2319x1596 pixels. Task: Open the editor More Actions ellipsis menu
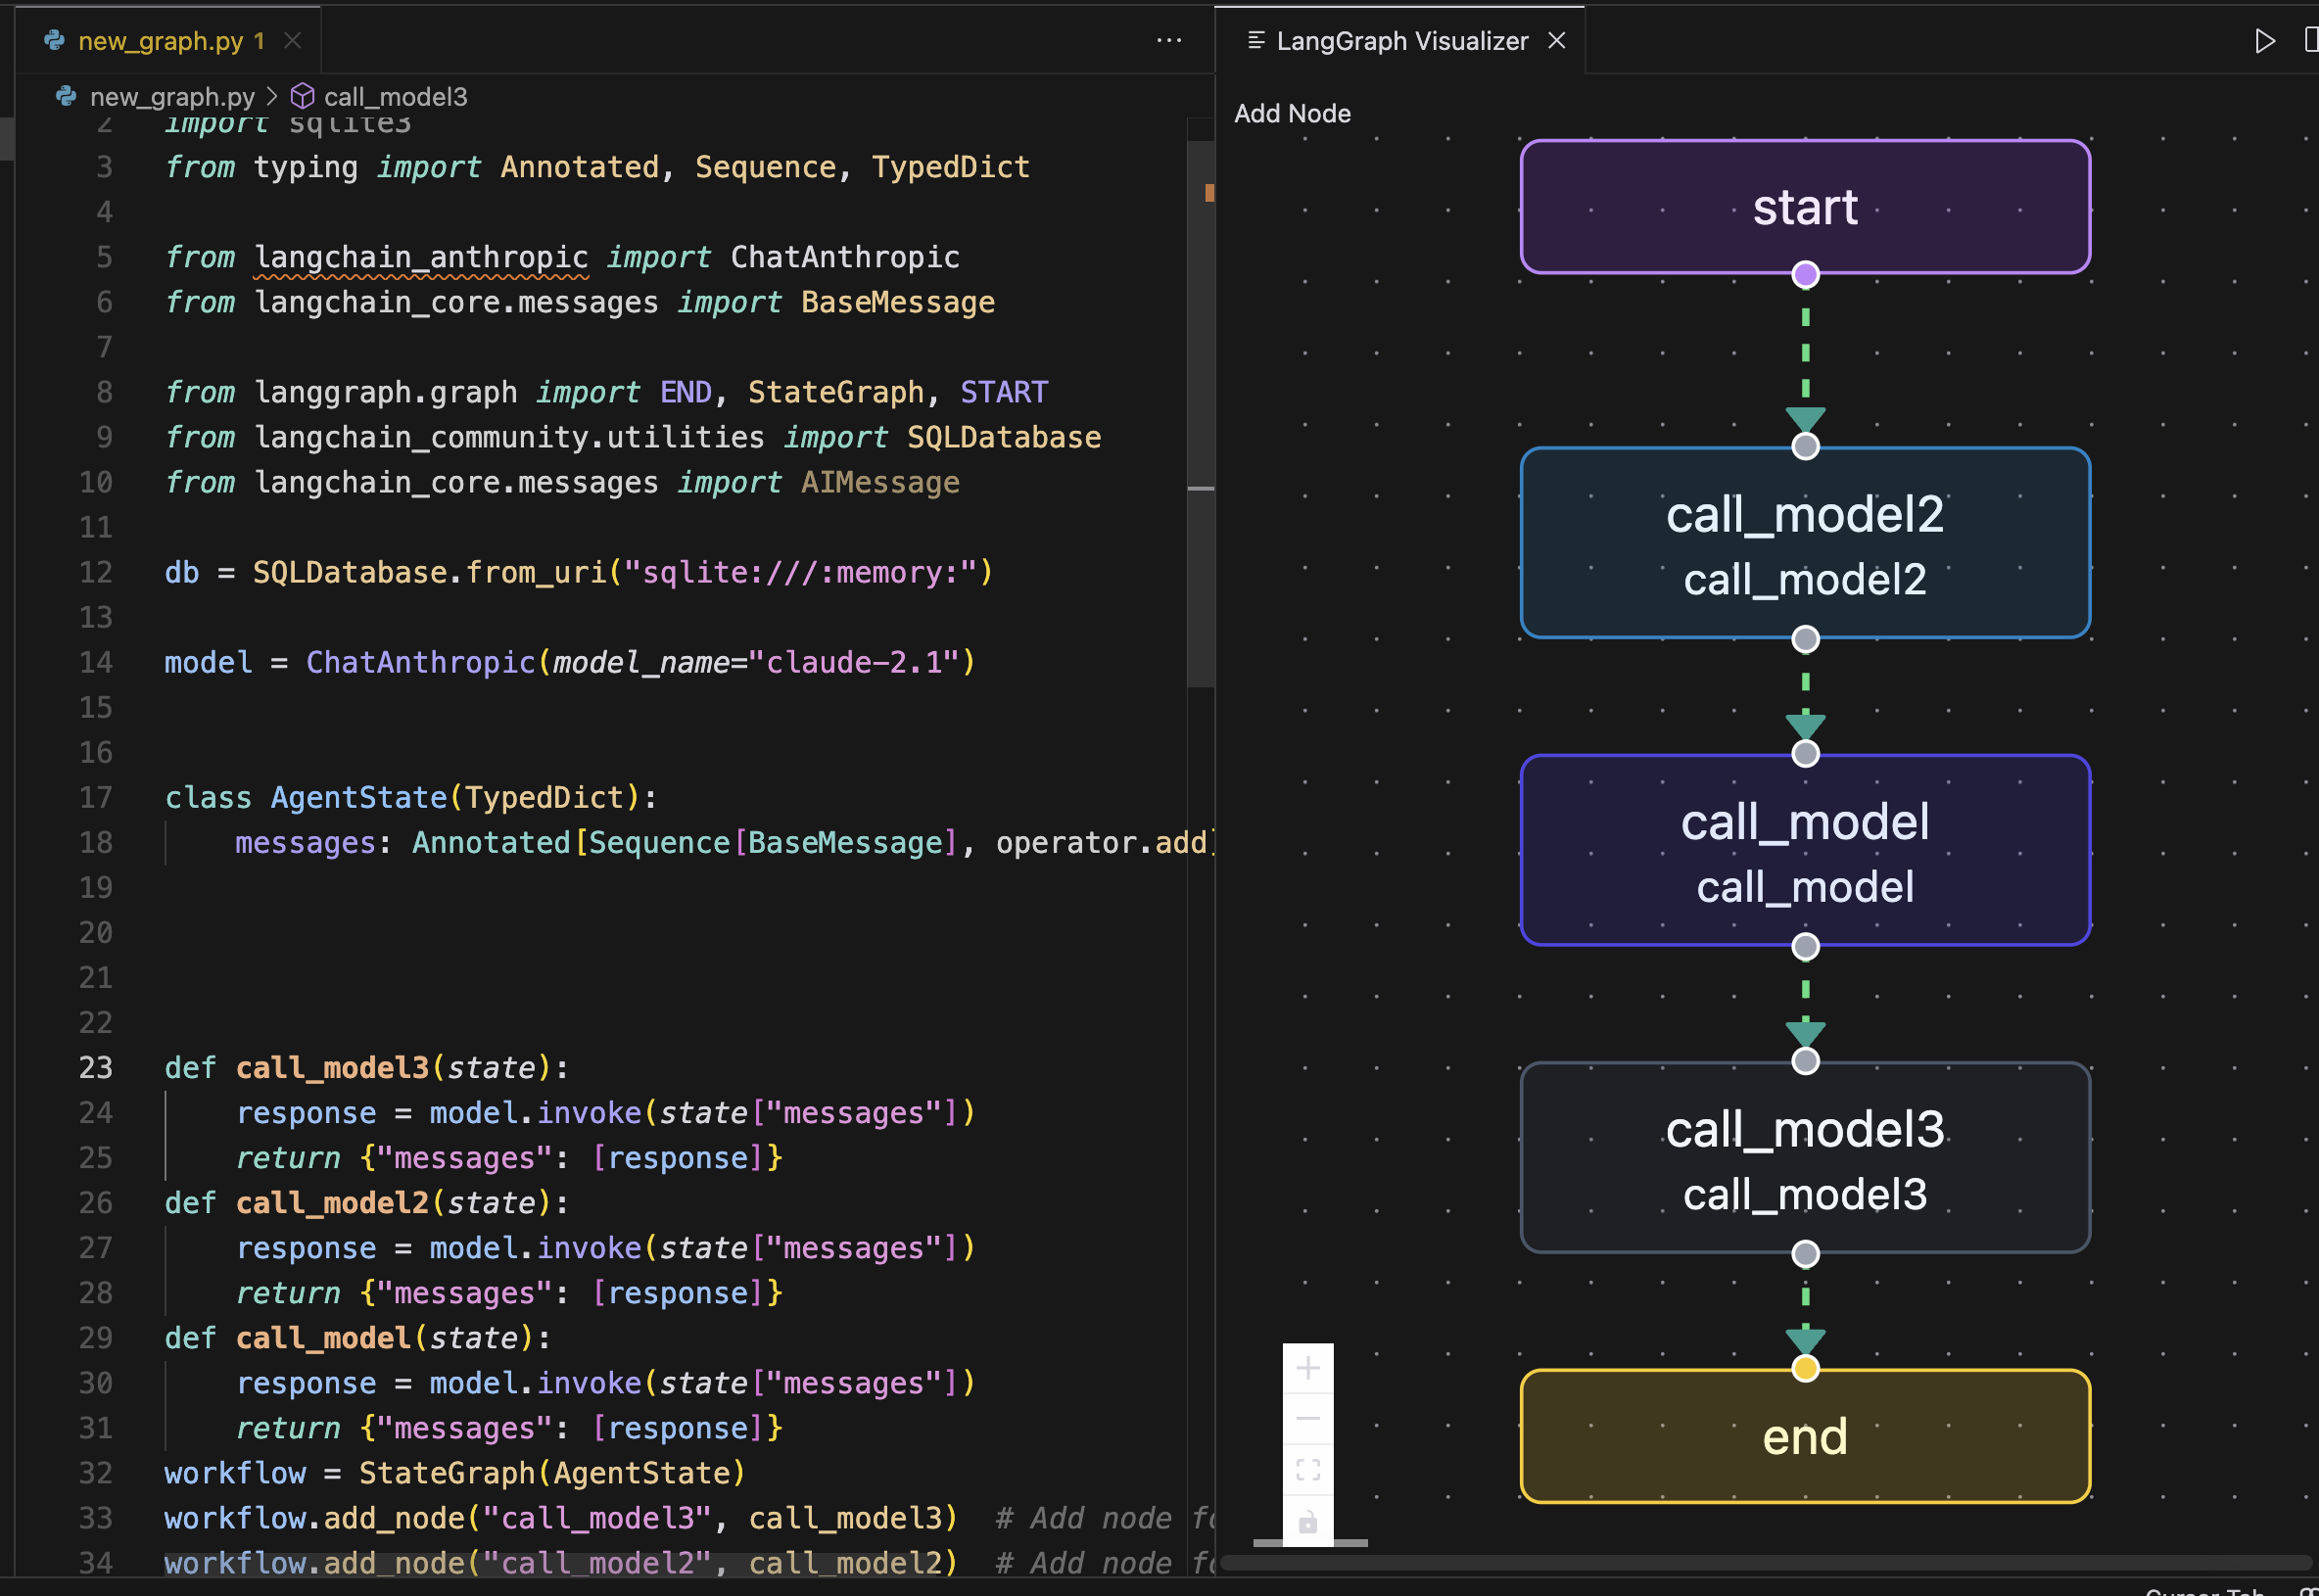(x=1168, y=41)
